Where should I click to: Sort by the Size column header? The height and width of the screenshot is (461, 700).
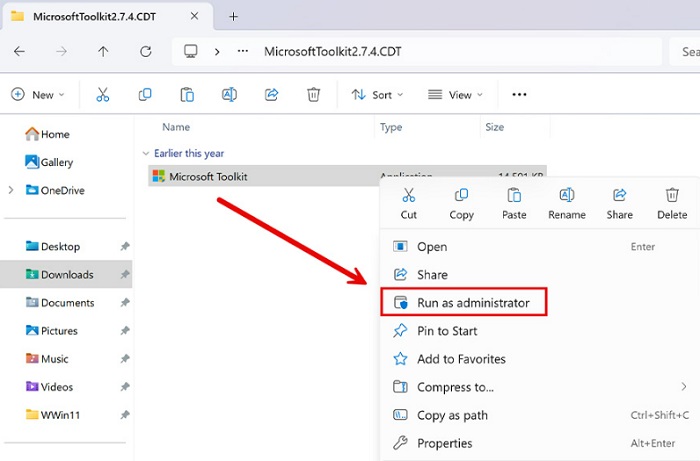(x=495, y=127)
